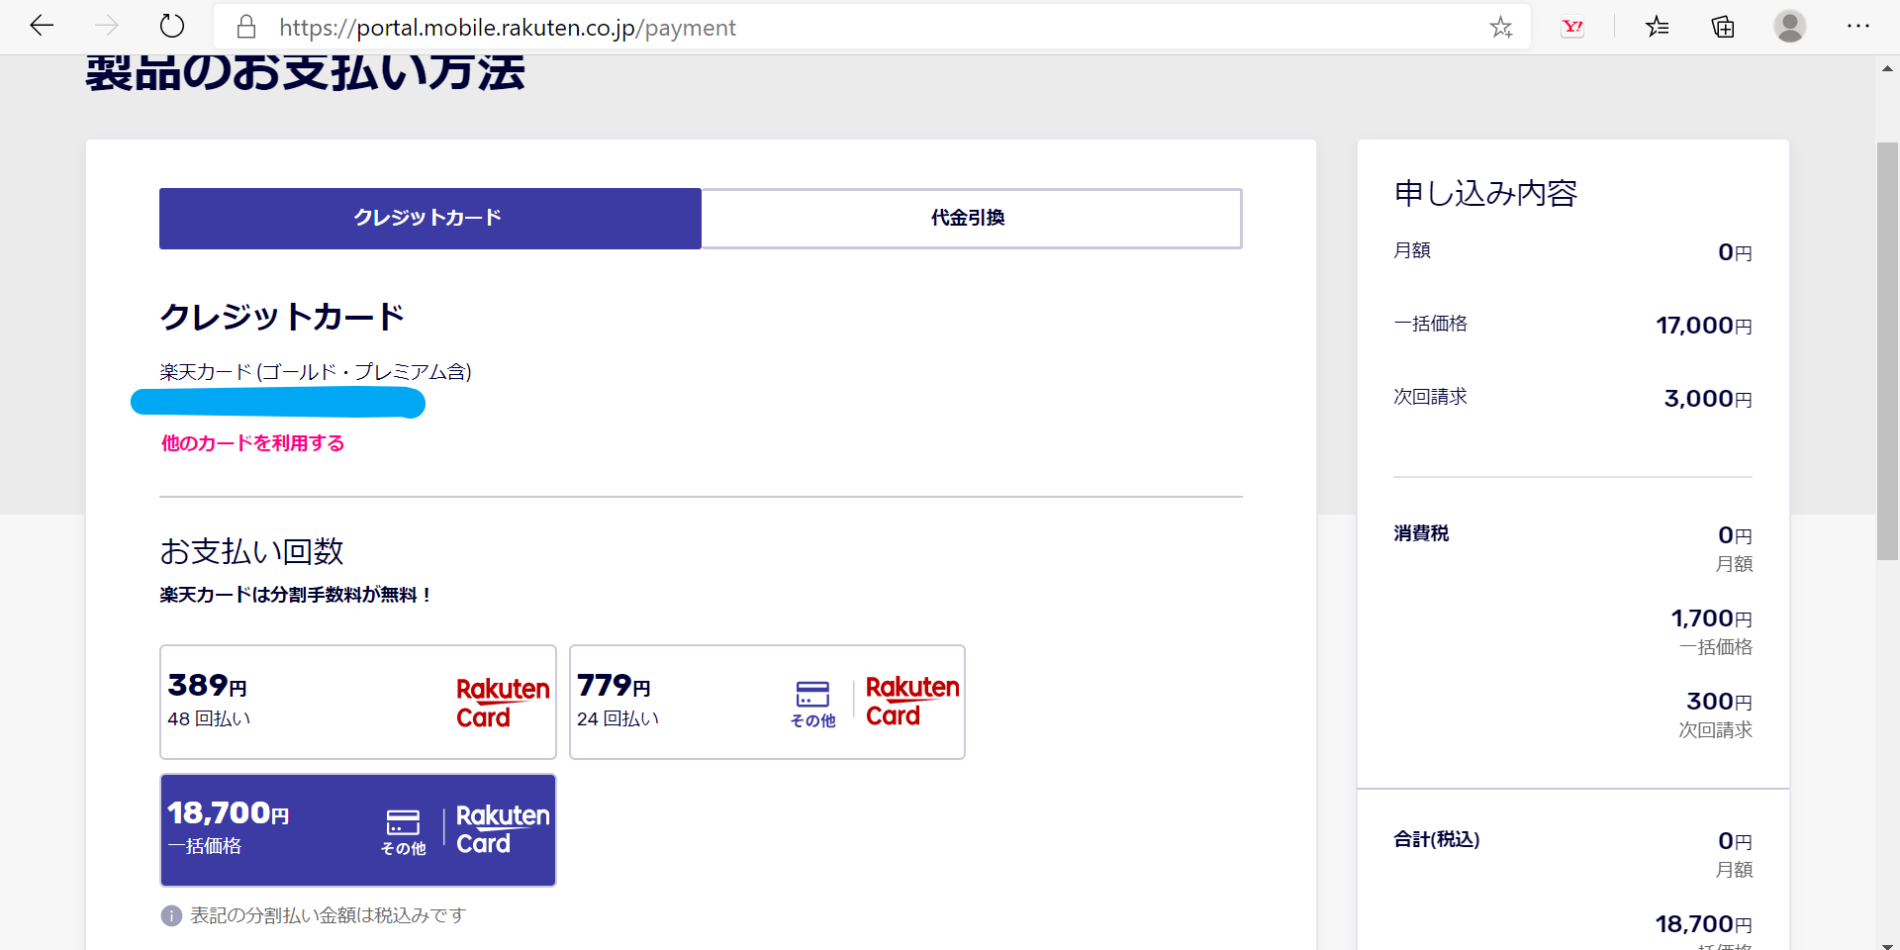1900x950 pixels.
Task: Open browser settings ellipsis menu
Action: (x=1858, y=27)
